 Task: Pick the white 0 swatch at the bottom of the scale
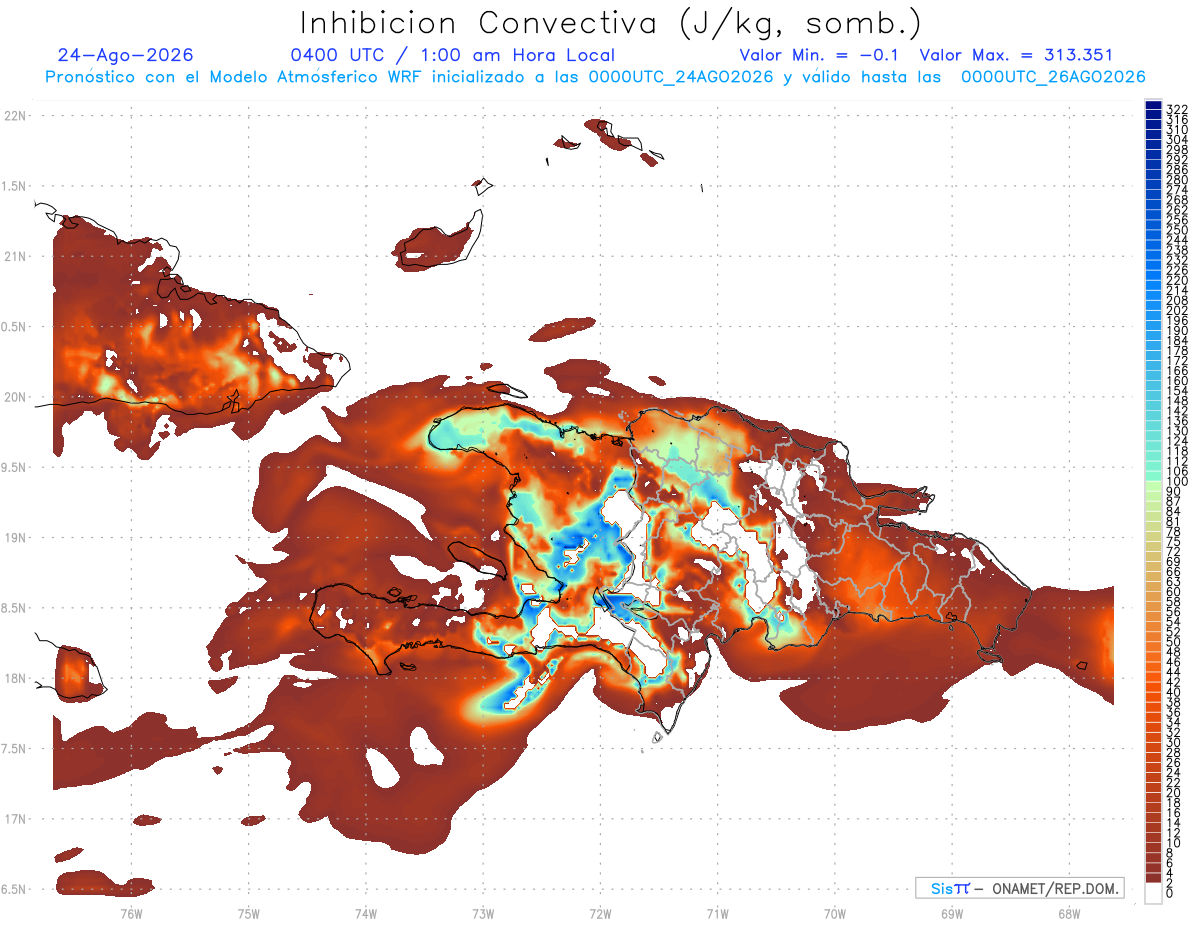coord(1153,892)
